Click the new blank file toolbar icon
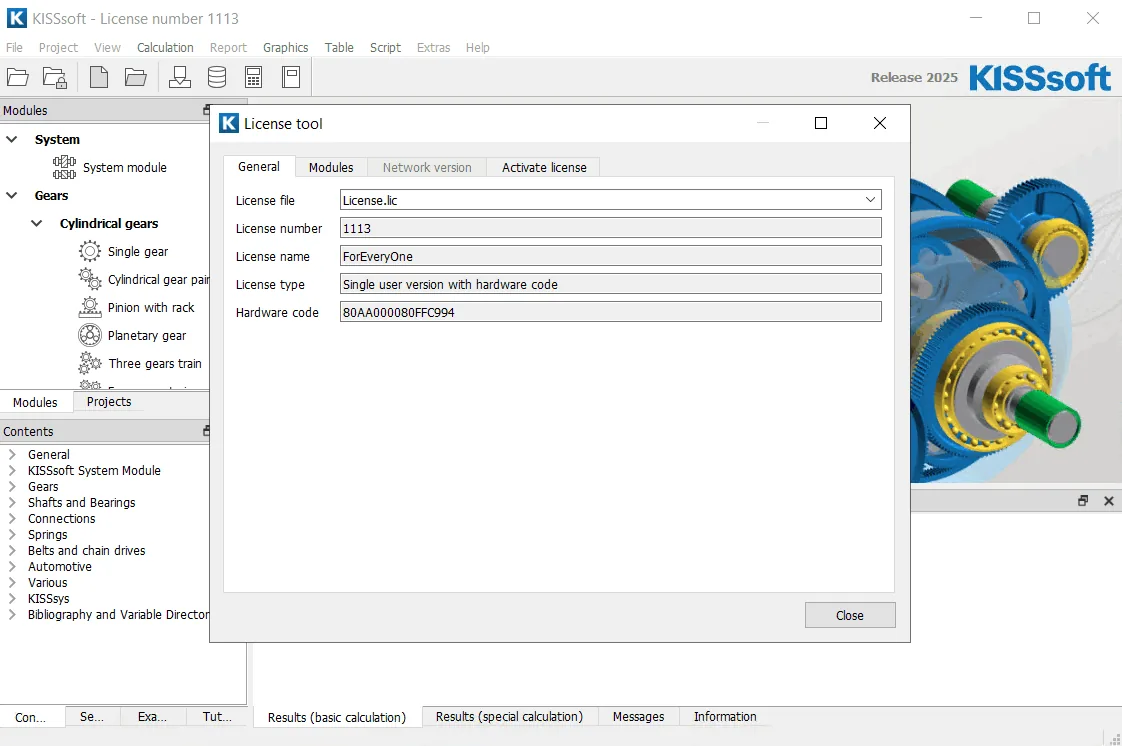Image resolution: width=1122 pixels, height=746 pixels. pos(99,77)
